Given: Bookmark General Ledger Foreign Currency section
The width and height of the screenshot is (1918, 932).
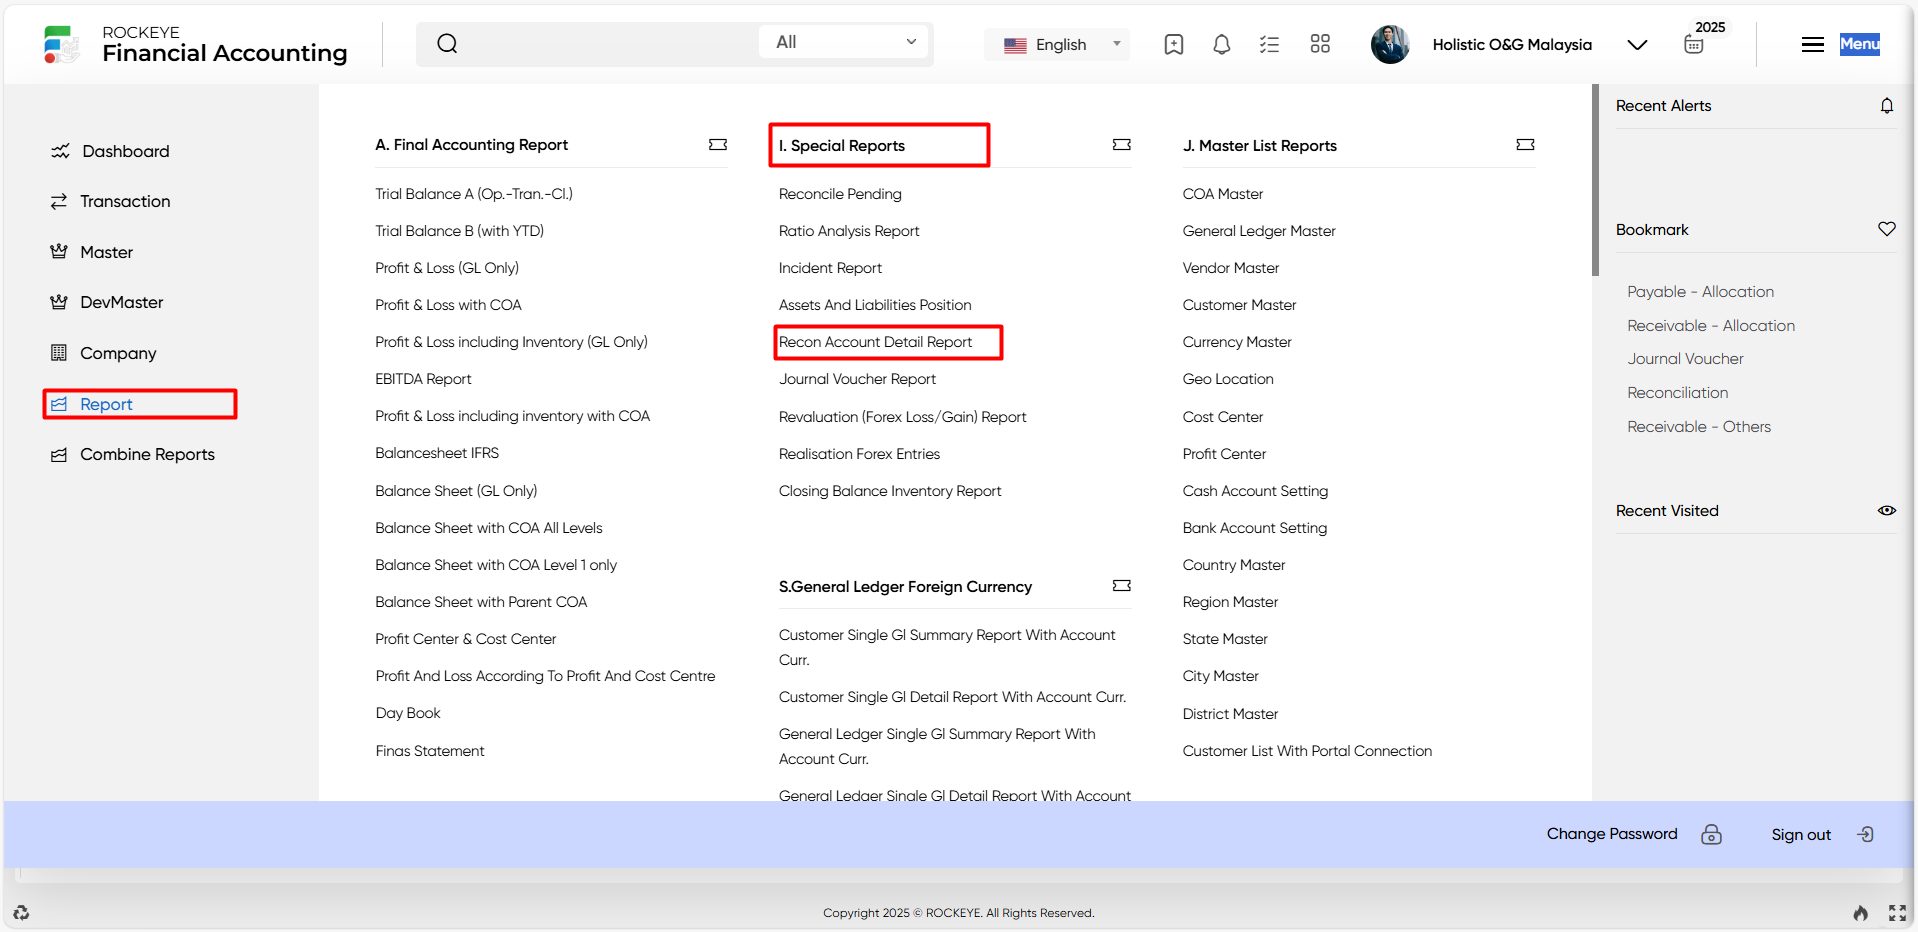Looking at the screenshot, I should [1122, 586].
